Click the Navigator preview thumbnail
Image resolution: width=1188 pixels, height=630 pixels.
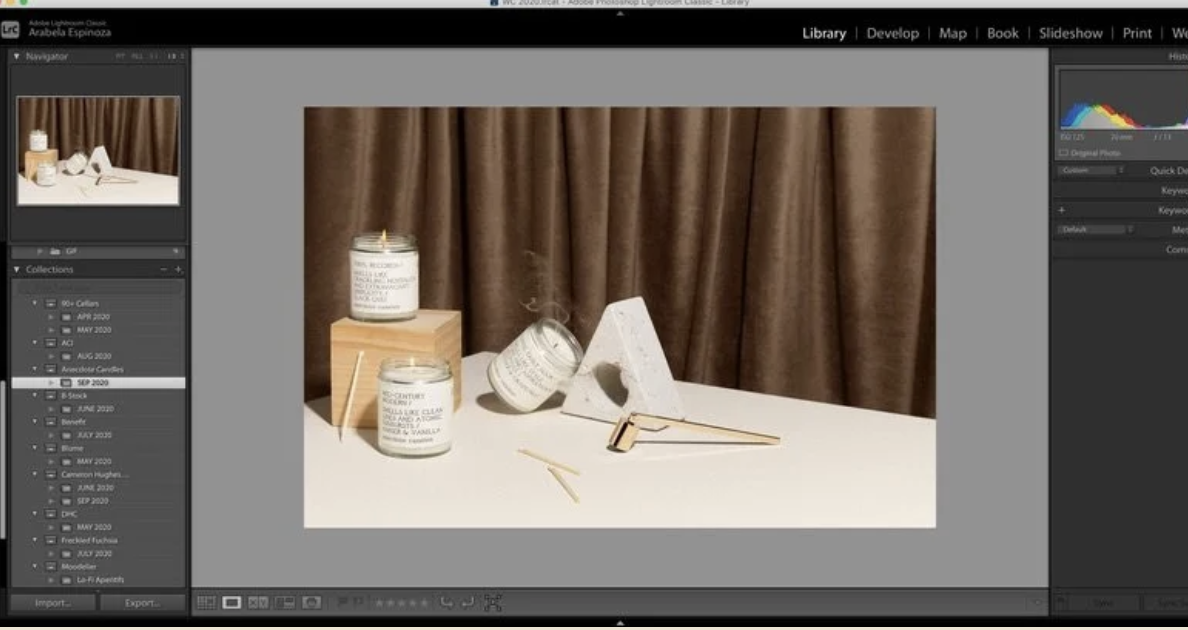pyautogui.click(x=98, y=151)
